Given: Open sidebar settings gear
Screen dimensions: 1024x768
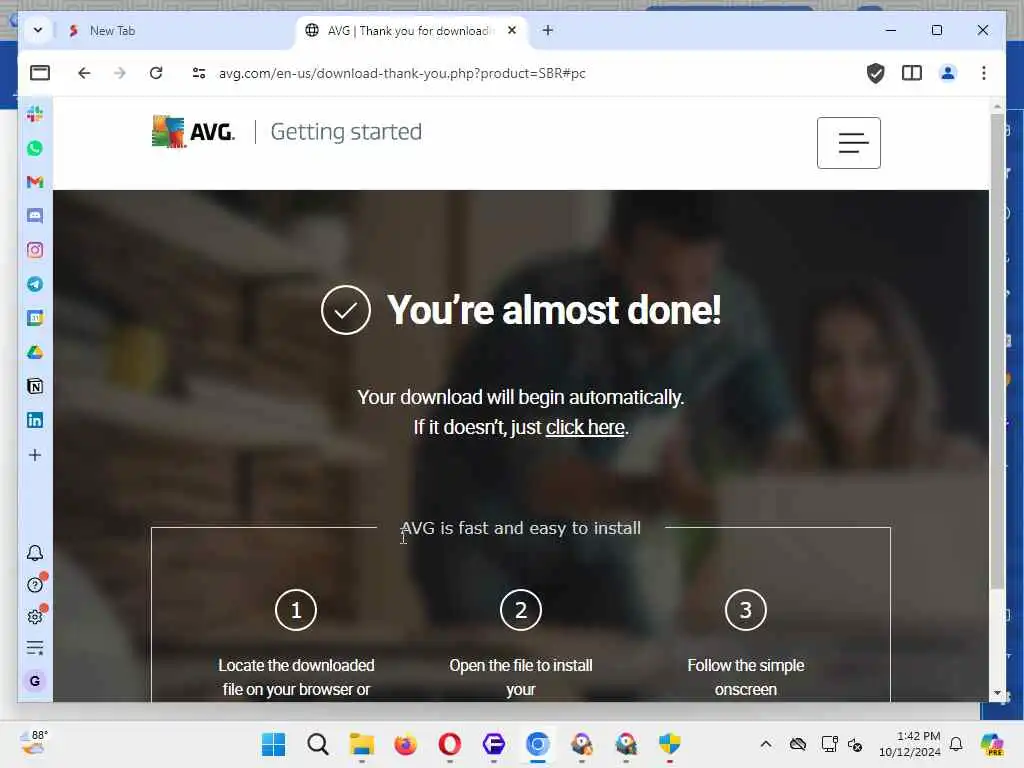Looking at the screenshot, I should (35, 616).
